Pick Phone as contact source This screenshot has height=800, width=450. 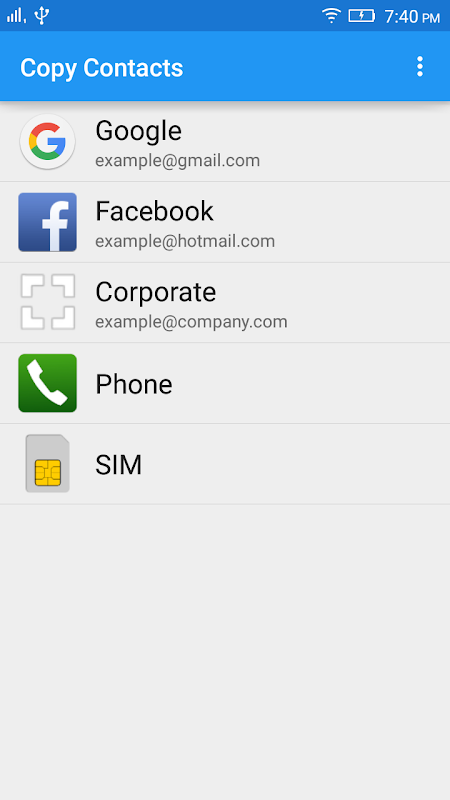pyautogui.click(x=225, y=383)
